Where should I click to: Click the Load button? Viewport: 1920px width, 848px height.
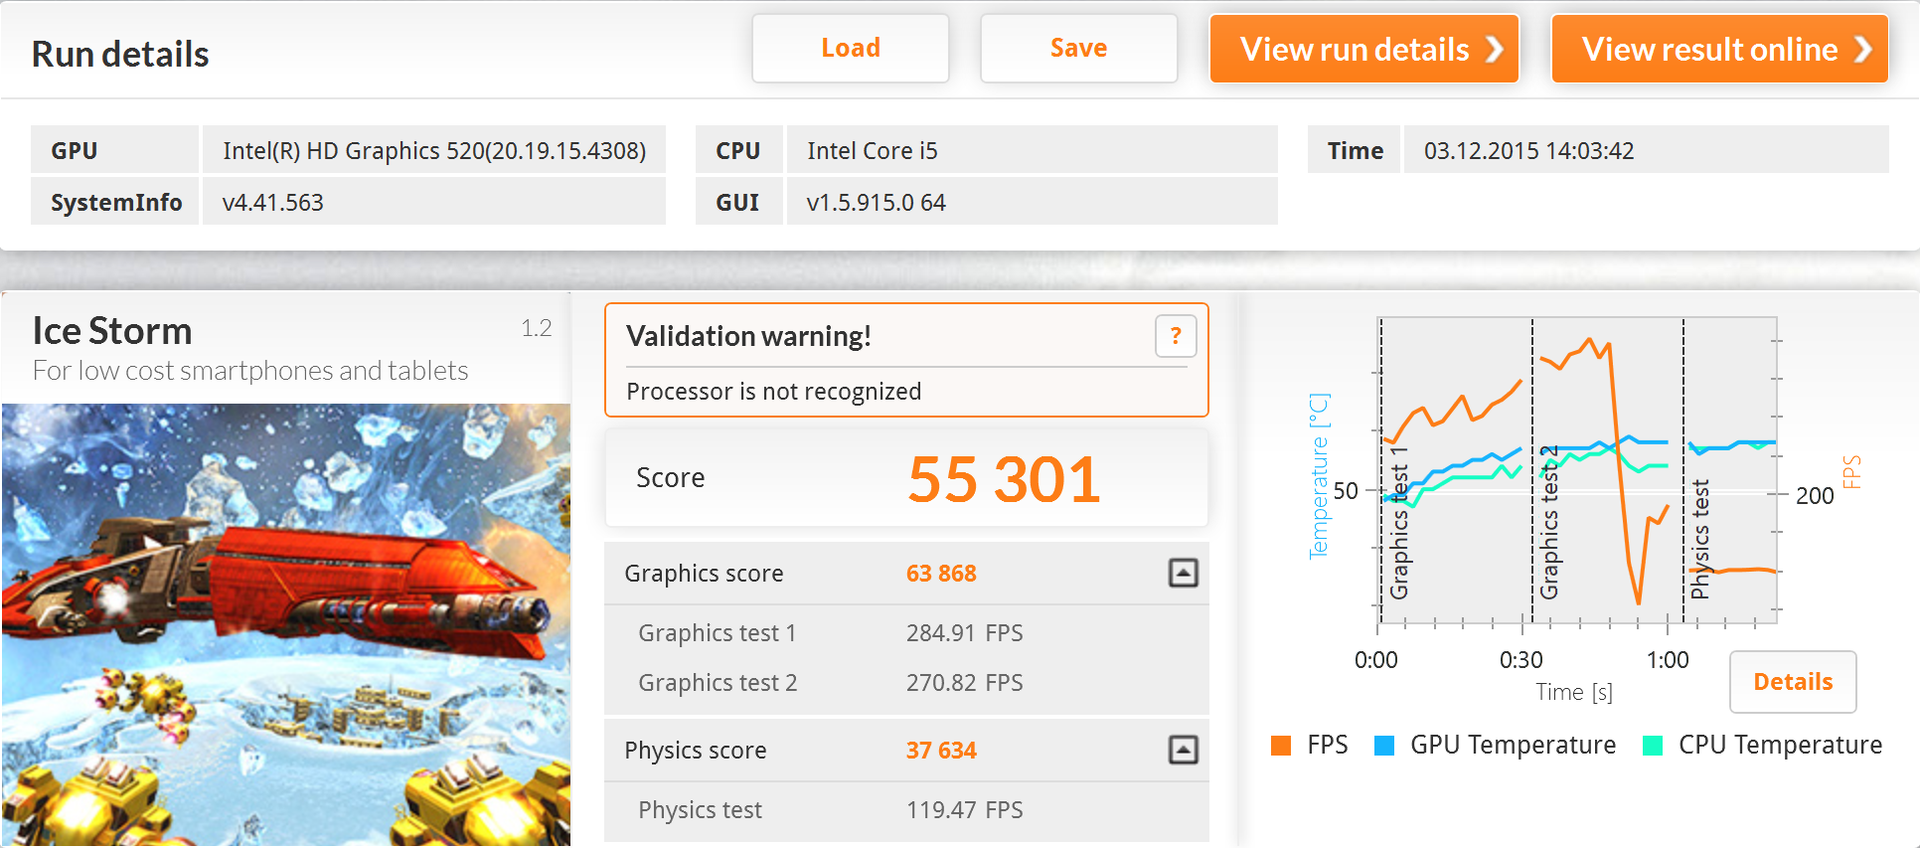coord(850,48)
